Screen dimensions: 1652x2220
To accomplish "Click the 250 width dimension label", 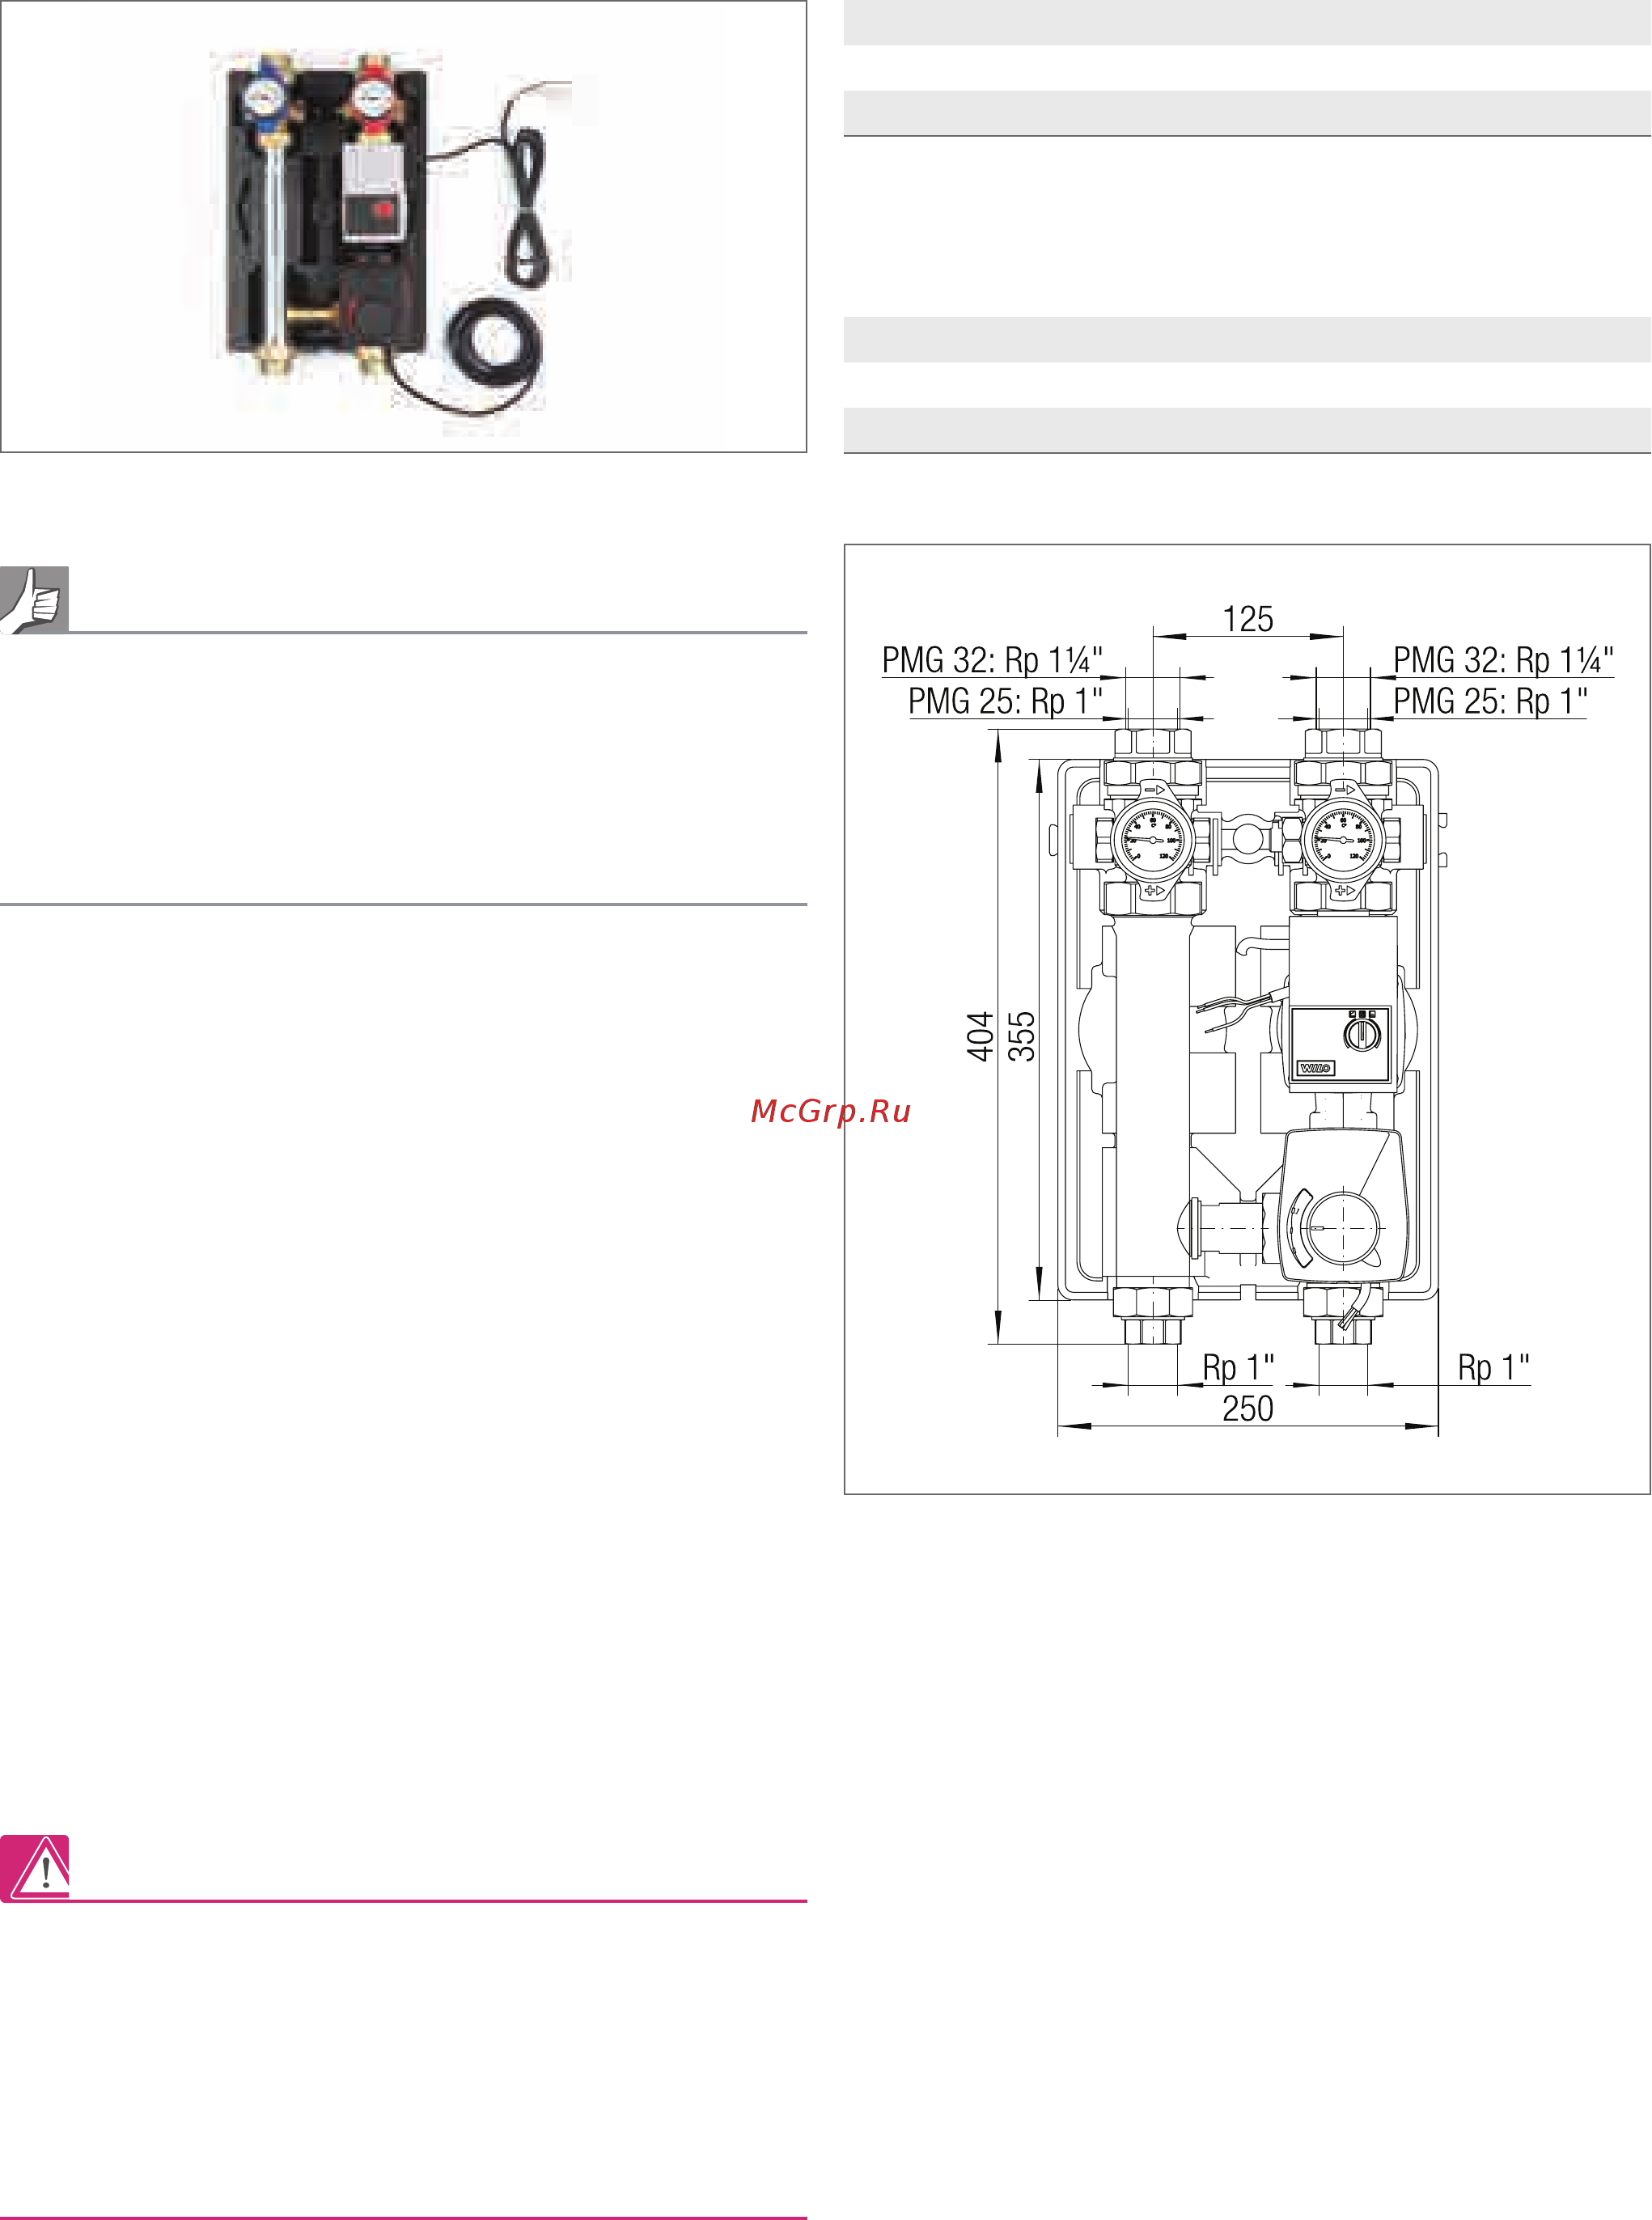I will click(1248, 1408).
